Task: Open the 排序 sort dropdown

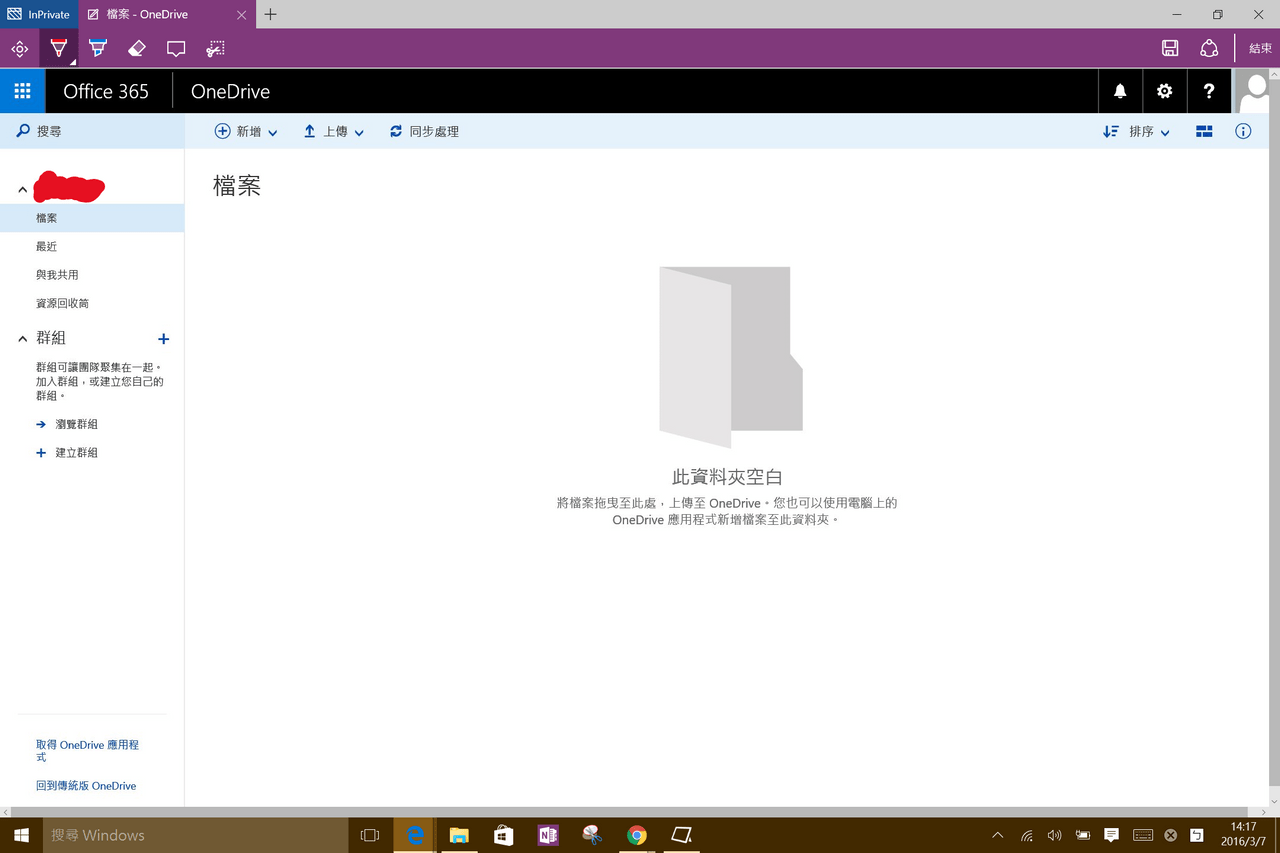Action: pyautogui.click(x=1136, y=131)
